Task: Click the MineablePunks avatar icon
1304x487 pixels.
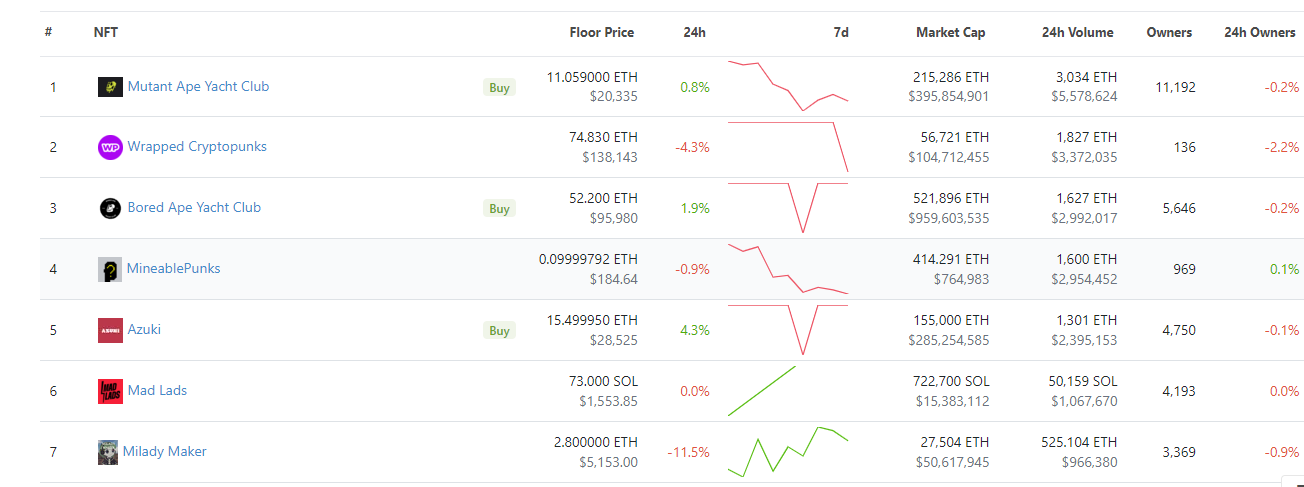Action: pyautogui.click(x=110, y=269)
